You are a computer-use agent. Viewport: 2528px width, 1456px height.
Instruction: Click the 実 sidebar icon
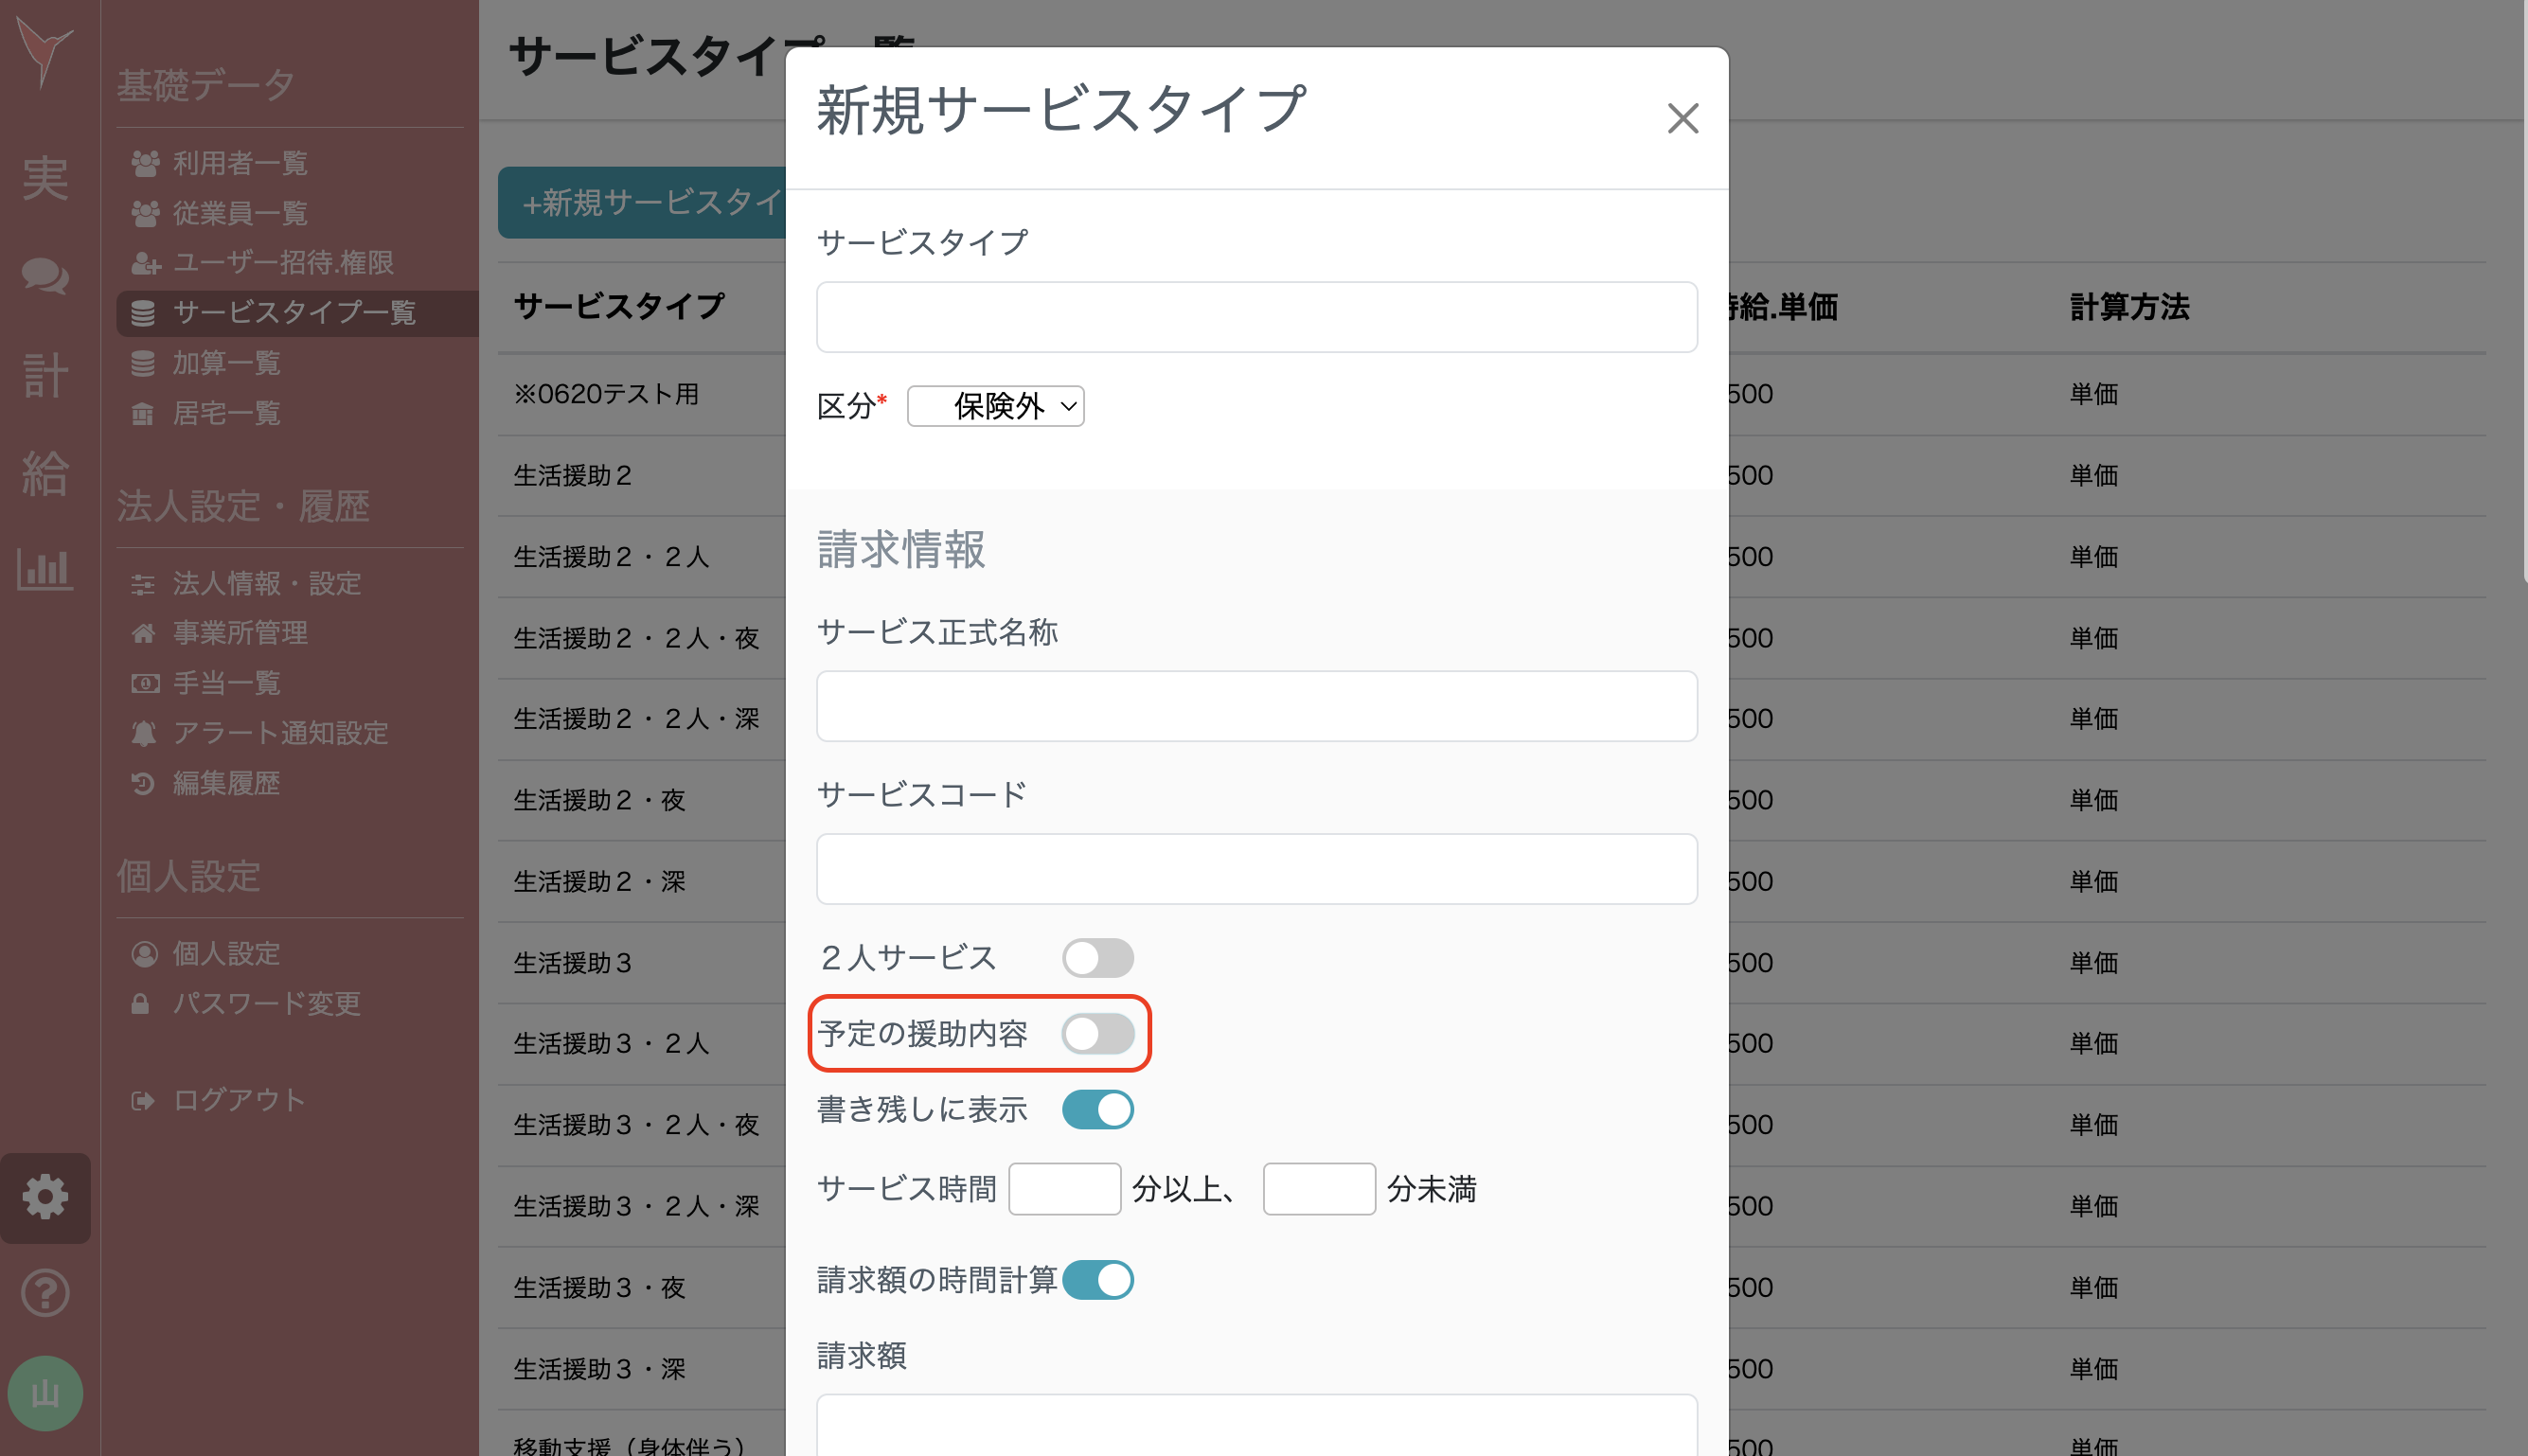tap(46, 178)
